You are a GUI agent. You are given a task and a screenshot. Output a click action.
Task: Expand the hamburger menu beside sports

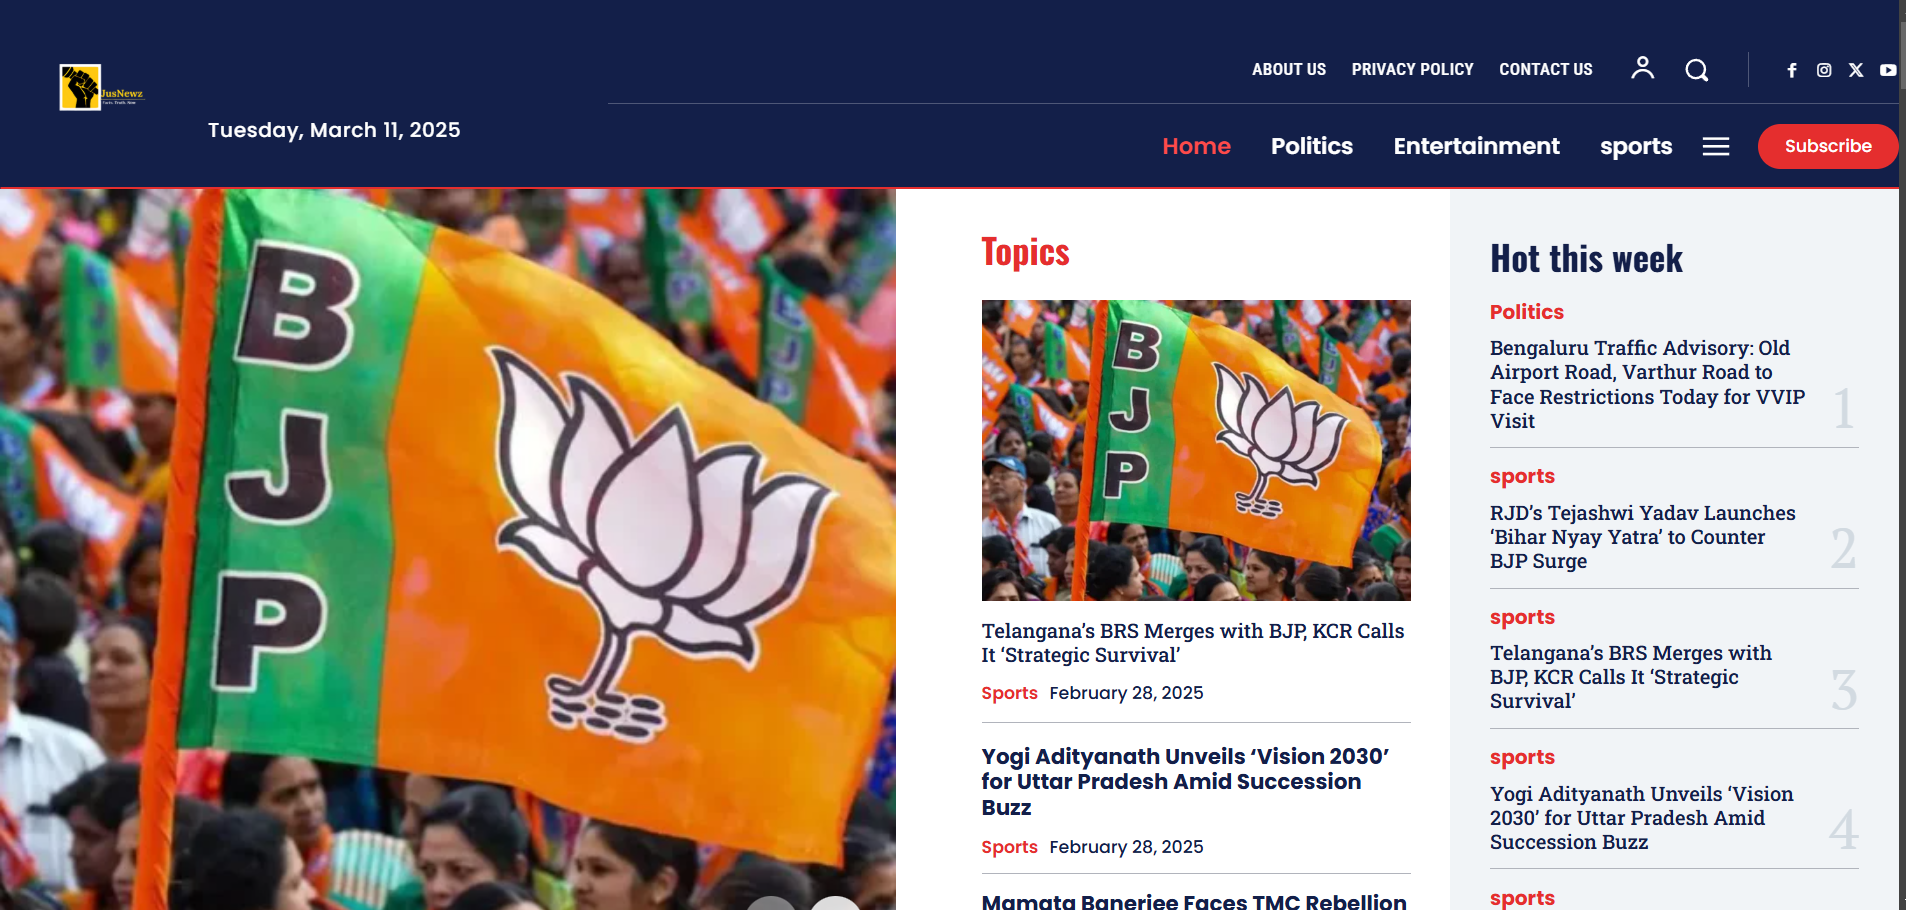click(1716, 147)
